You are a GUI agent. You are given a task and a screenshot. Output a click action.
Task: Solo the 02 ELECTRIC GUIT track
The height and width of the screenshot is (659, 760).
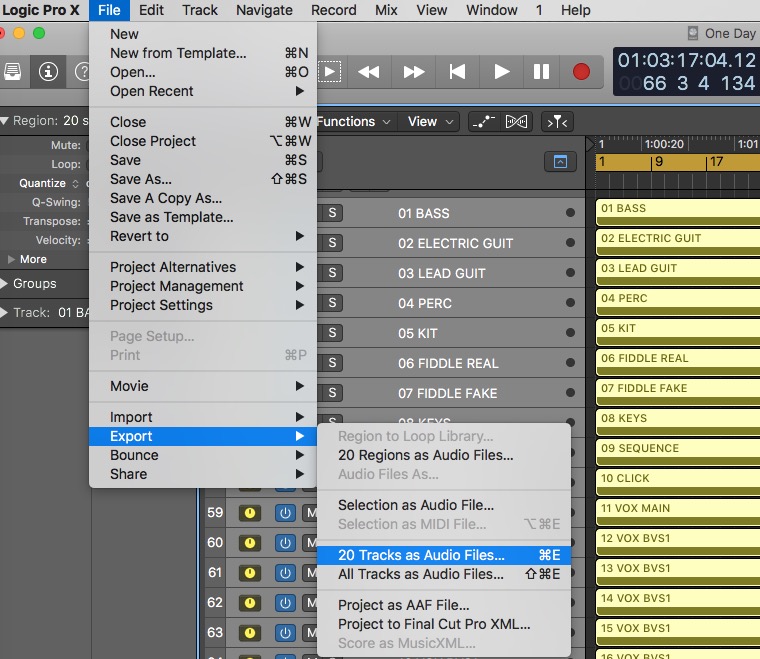pyautogui.click(x=332, y=243)
